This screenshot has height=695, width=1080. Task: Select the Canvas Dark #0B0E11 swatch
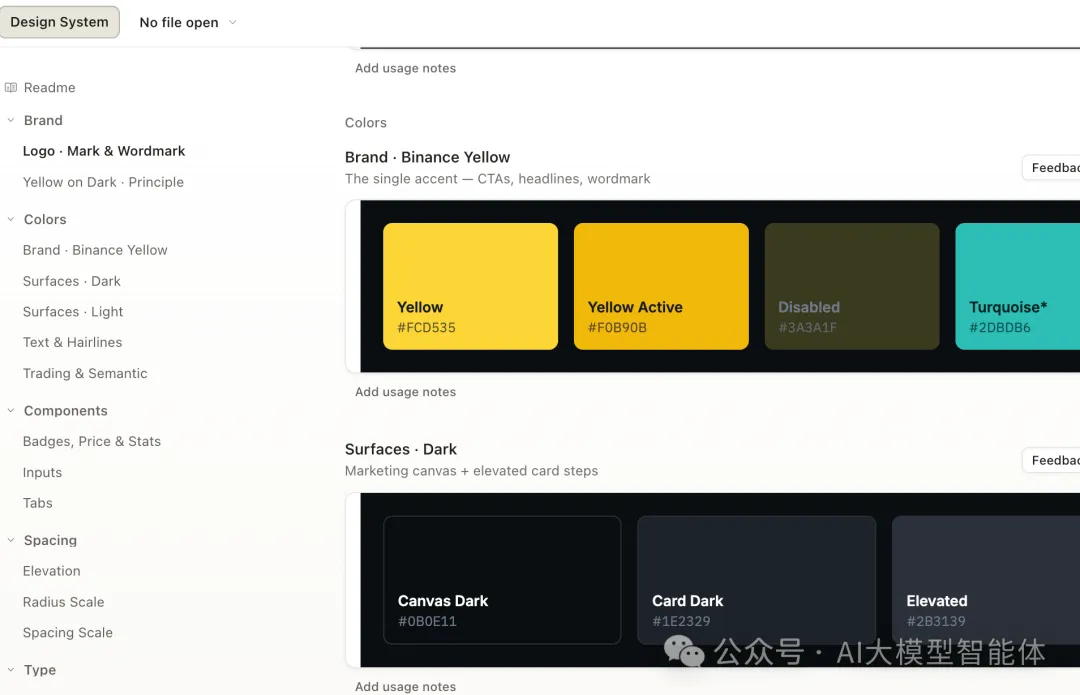tap(502, 580)
